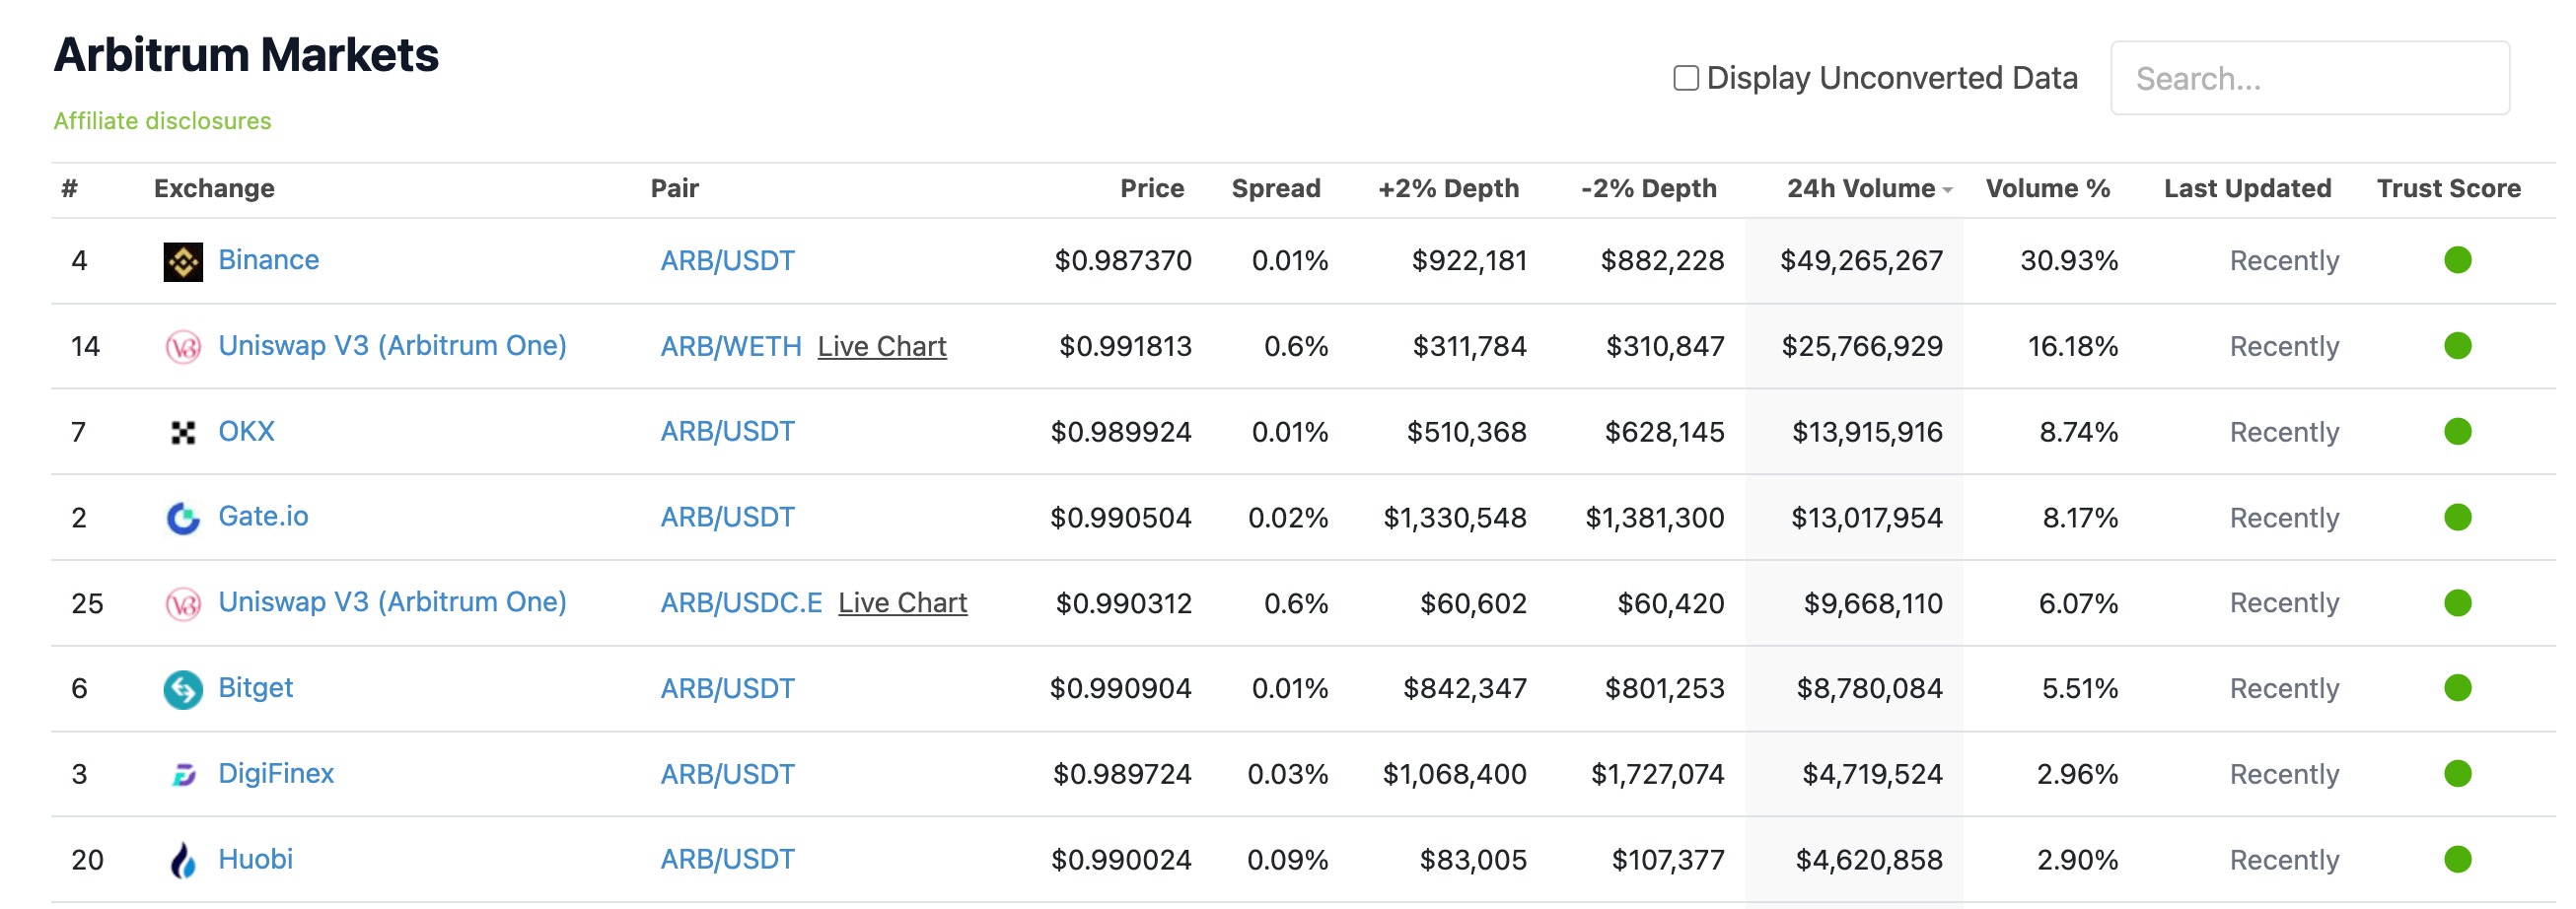Click the Binance exchange logo icon
This screenshot has width=2576, height=909.
point(183,262)
